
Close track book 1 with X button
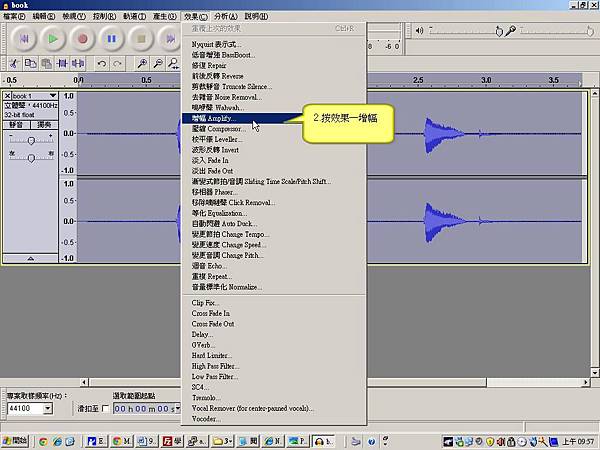point(7,96)
